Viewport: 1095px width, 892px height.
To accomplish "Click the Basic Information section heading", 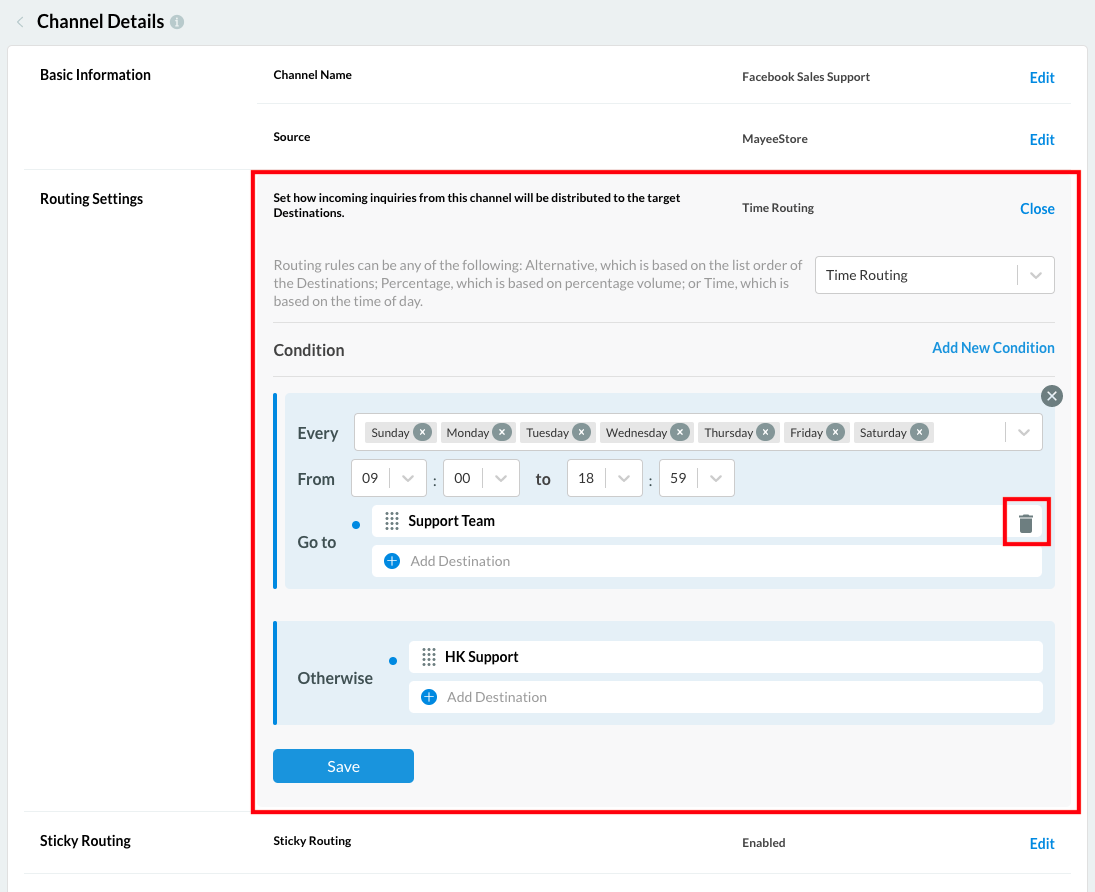I will click(95, 75).
